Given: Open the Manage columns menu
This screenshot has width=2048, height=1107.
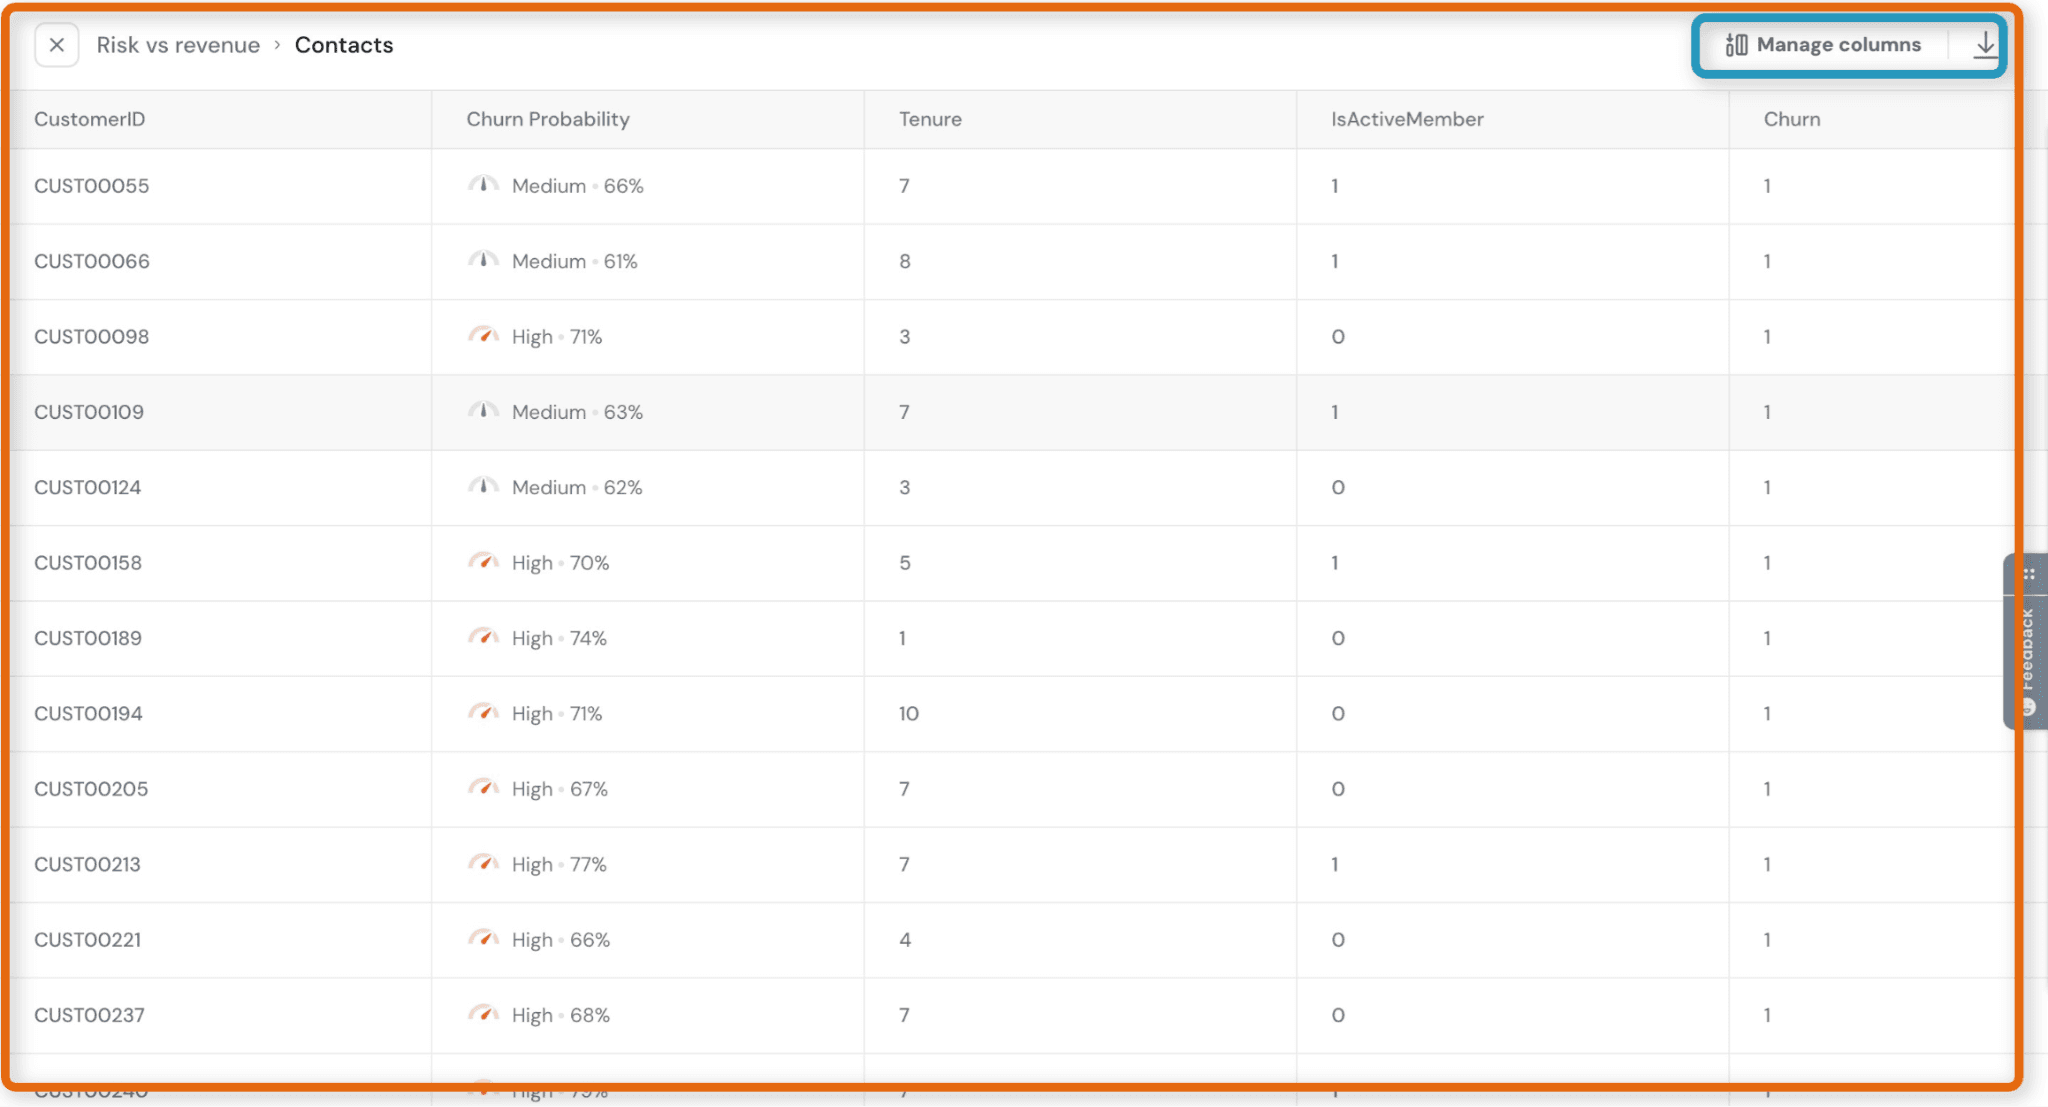Looking at the screenshot, I should pyautogui.click(x=1823, y=45).
